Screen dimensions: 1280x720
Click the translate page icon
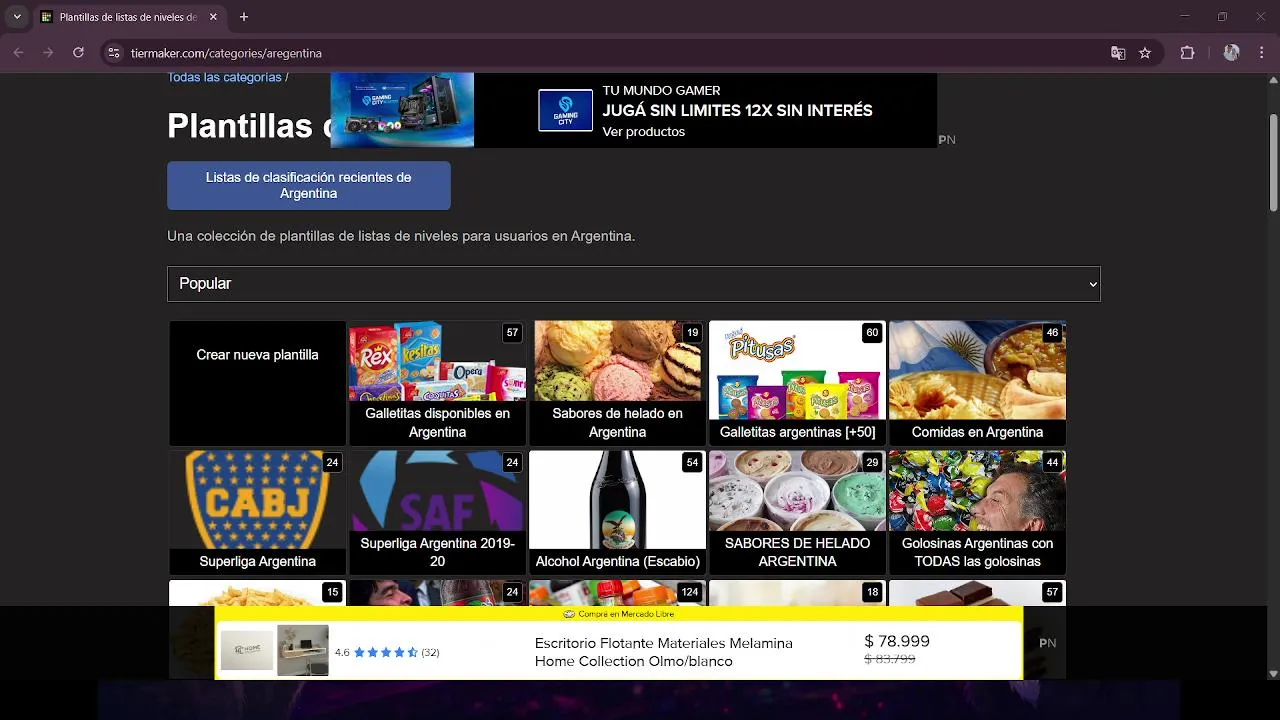(1118, 53)
